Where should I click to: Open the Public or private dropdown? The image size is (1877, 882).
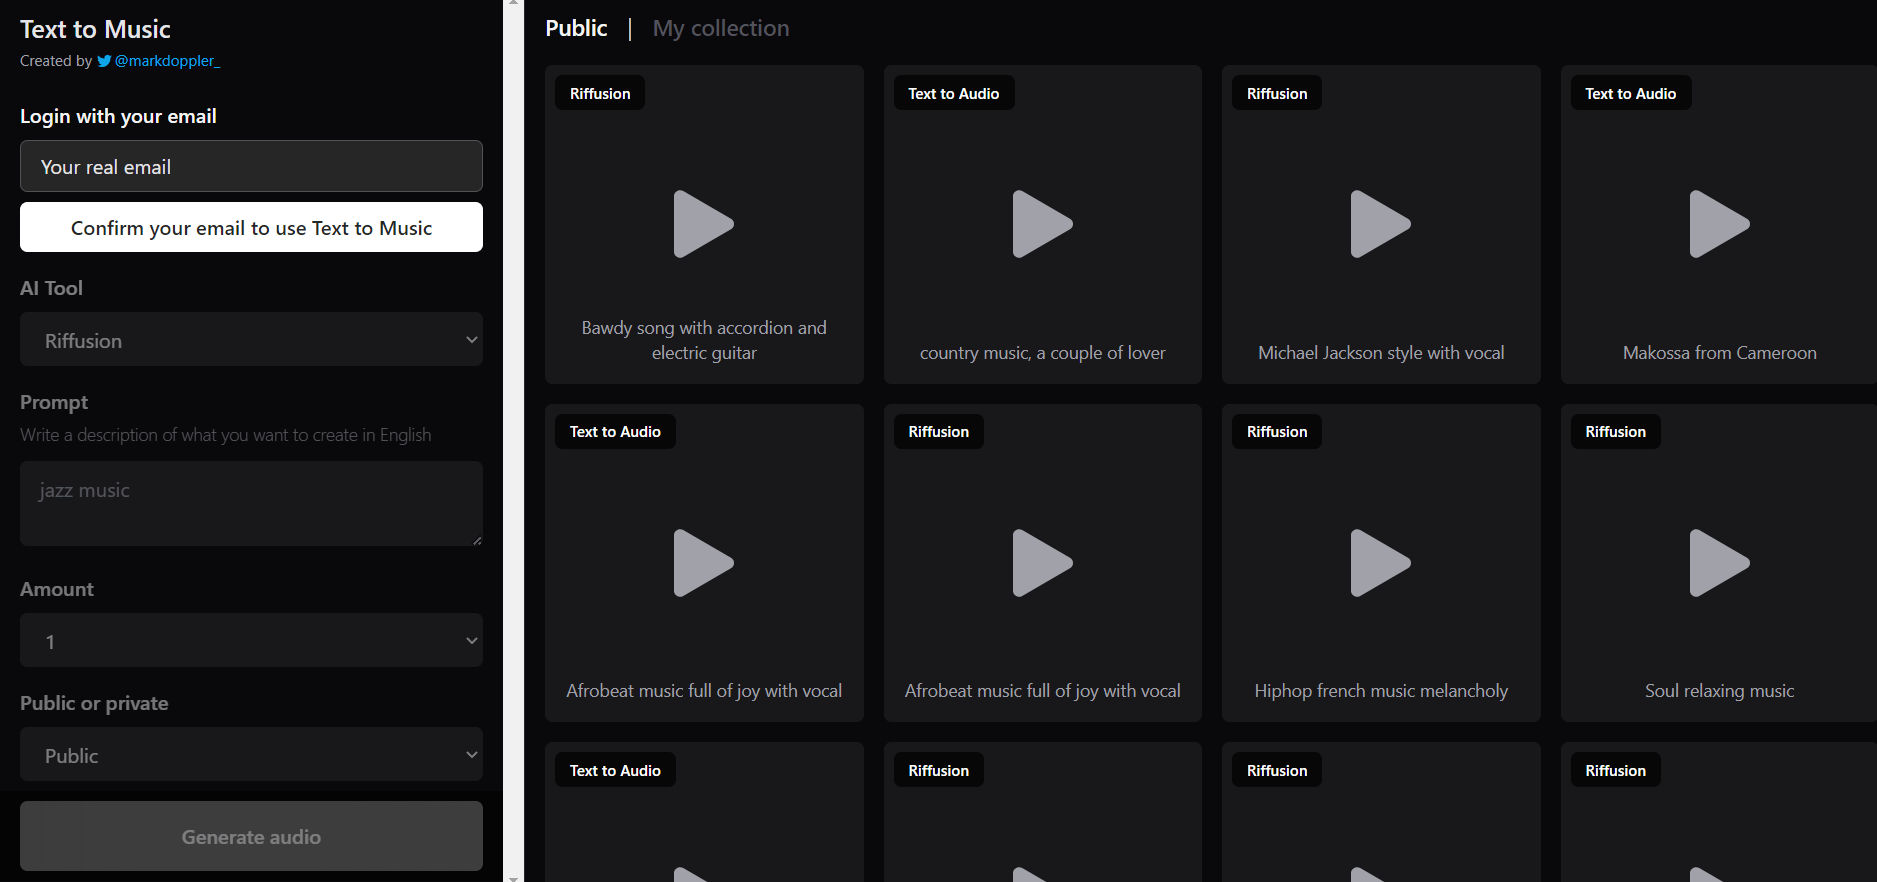251,754
